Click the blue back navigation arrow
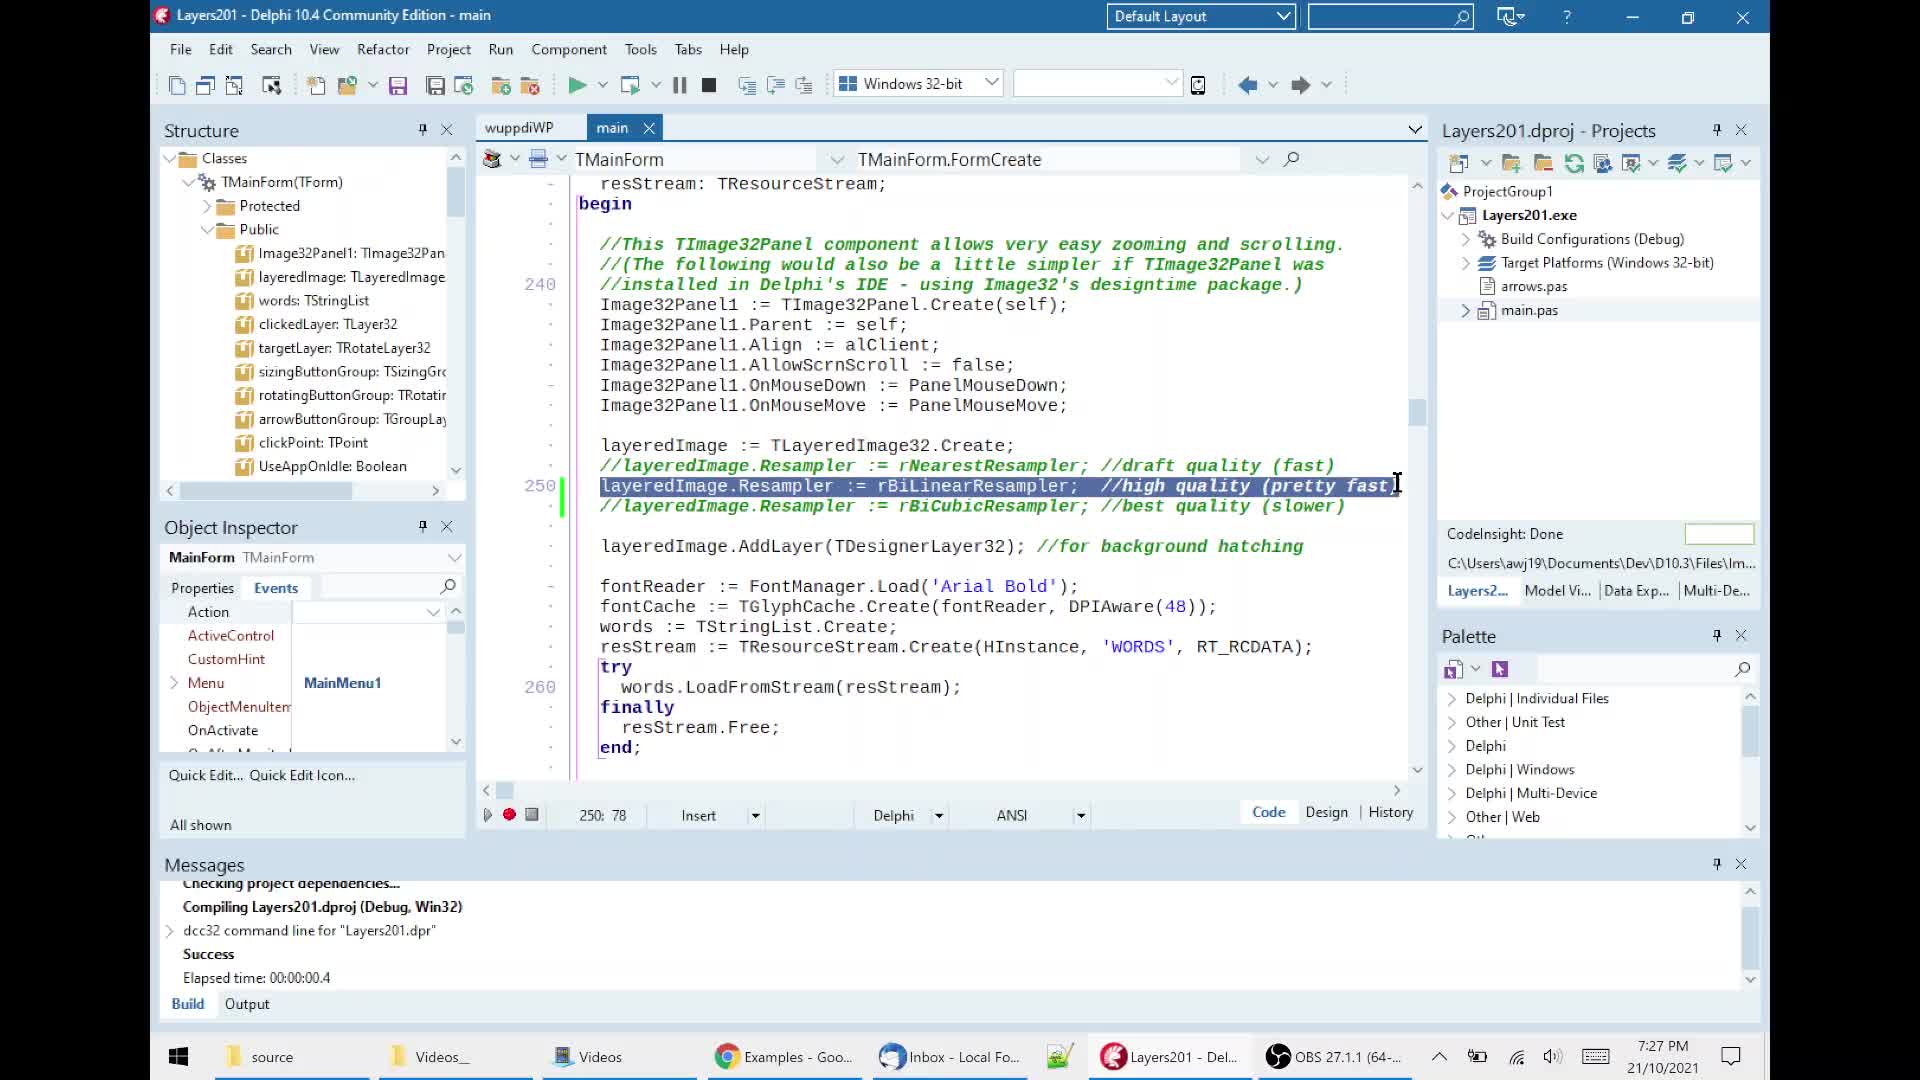This screenshot has height=1080, width=1920. tap(1247, 85)
